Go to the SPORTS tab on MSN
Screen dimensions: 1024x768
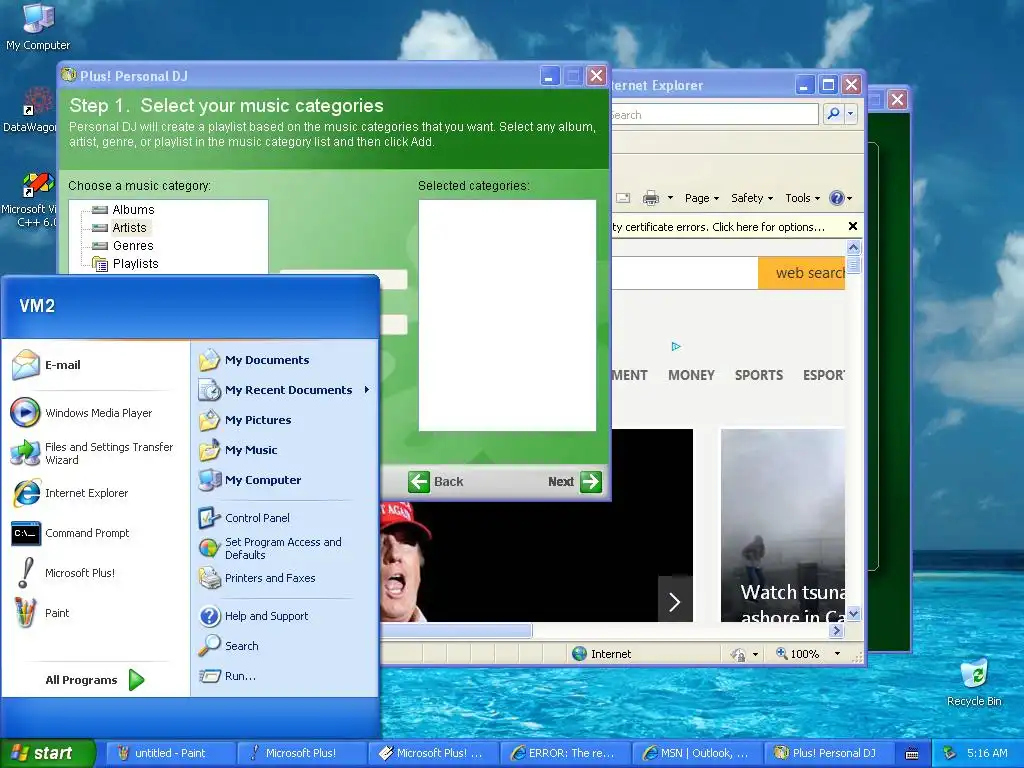758,375
